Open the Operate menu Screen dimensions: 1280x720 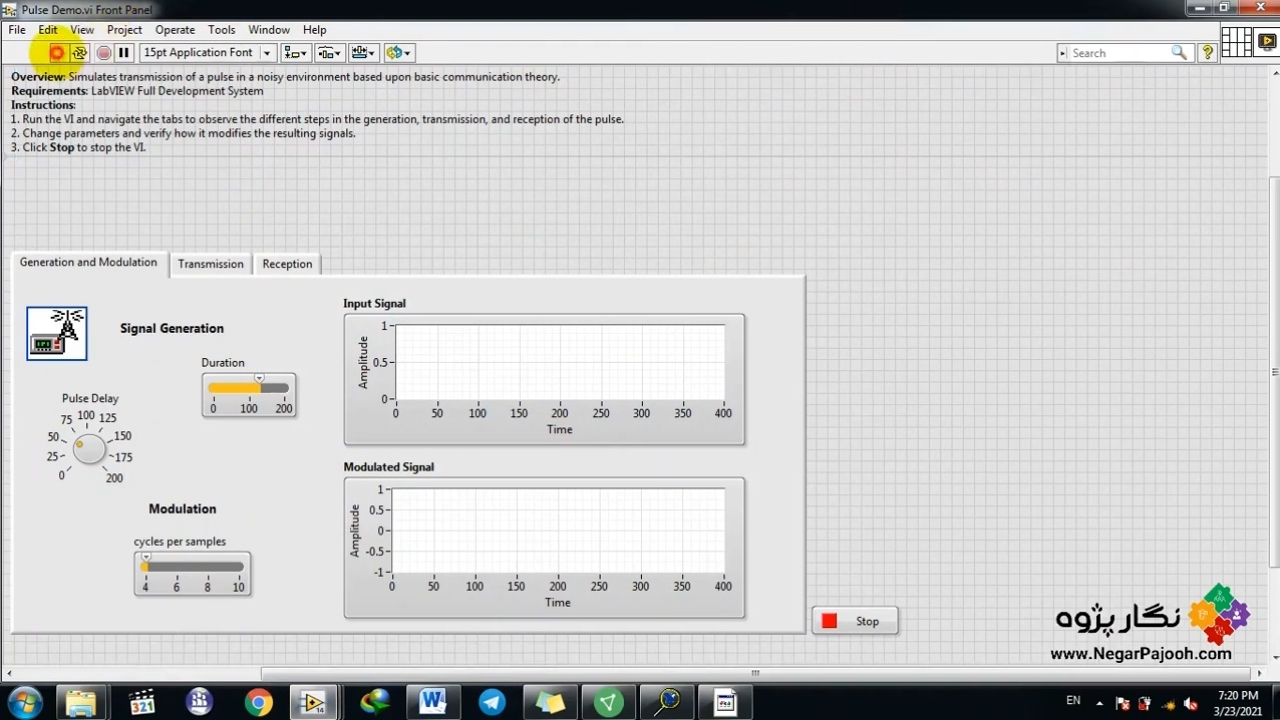pyautogui.click(x=175, y=30)
